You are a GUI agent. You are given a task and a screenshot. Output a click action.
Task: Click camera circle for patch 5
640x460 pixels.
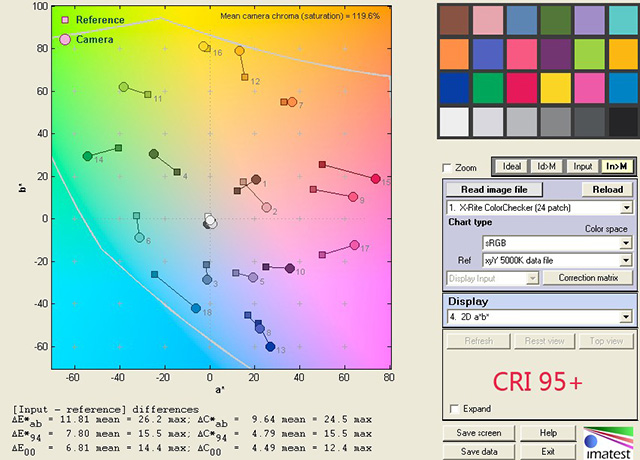point(253,278)
